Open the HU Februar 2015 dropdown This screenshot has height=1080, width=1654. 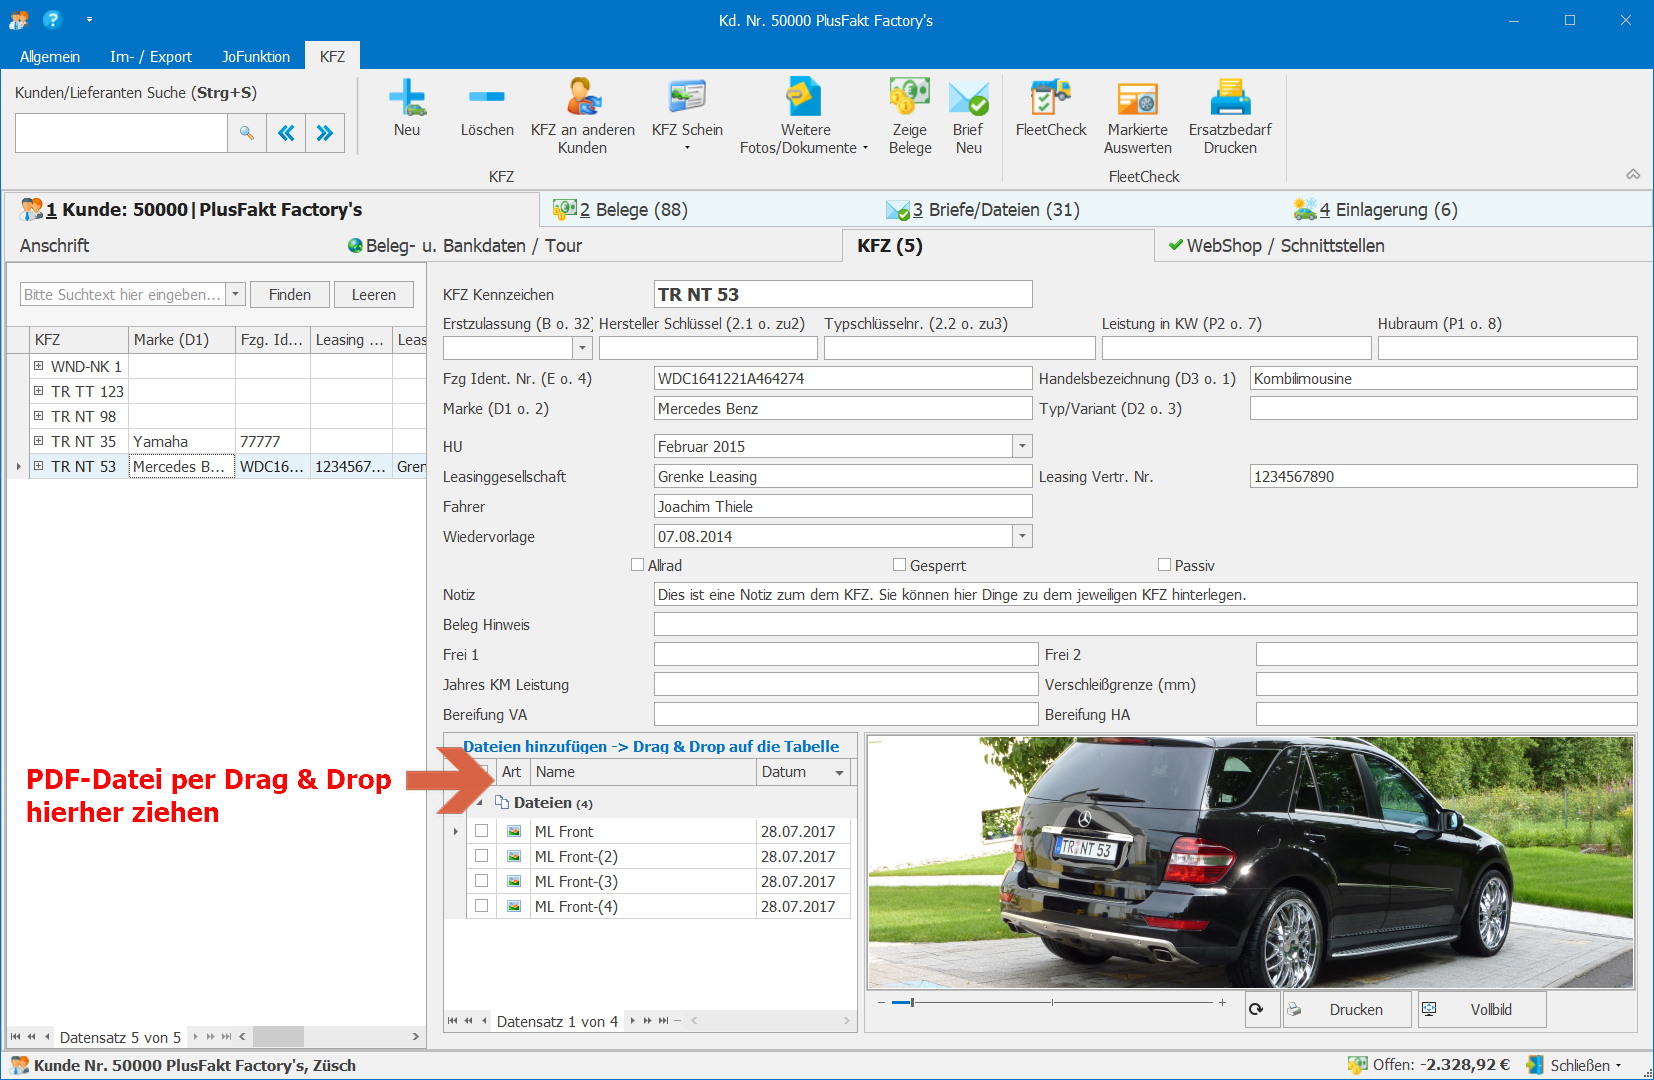coord(1022,446)
